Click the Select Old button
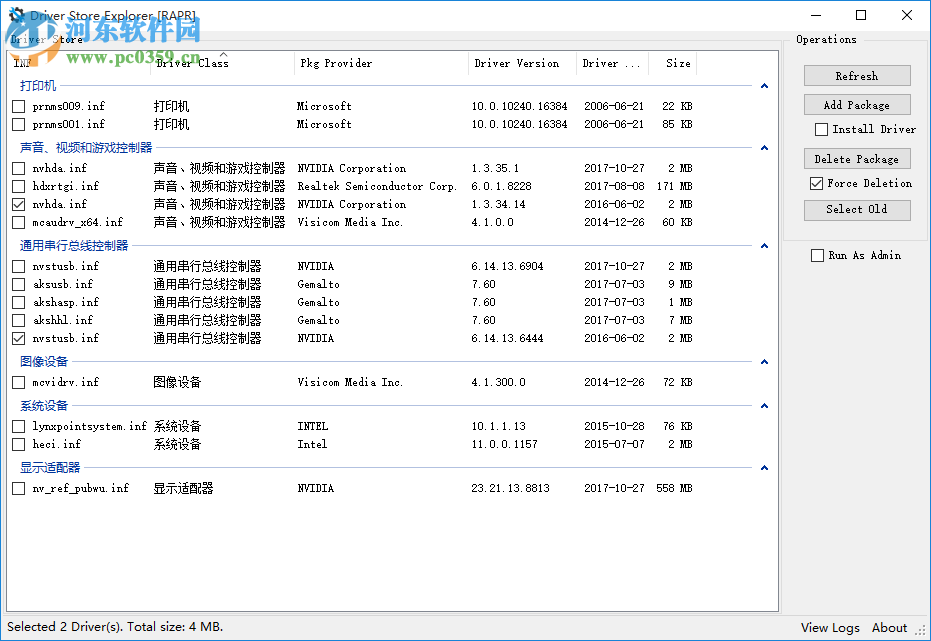Viewport: 931px width, 641px height. (x=856, y=209)
